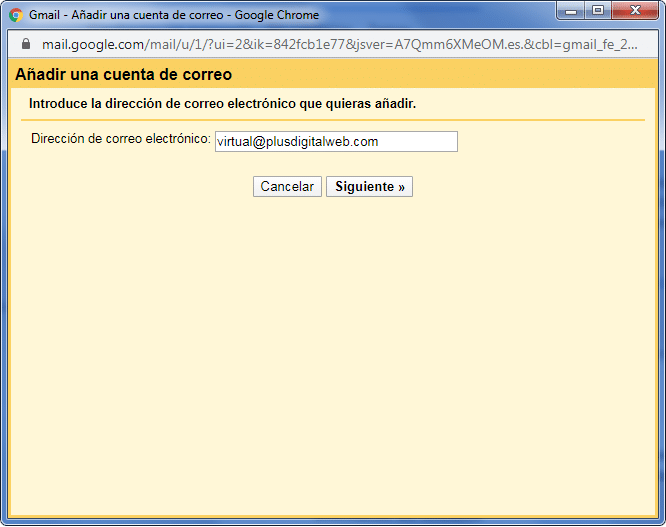
Task: Maximize the Gmail popup window
Action: pos(600,12)
